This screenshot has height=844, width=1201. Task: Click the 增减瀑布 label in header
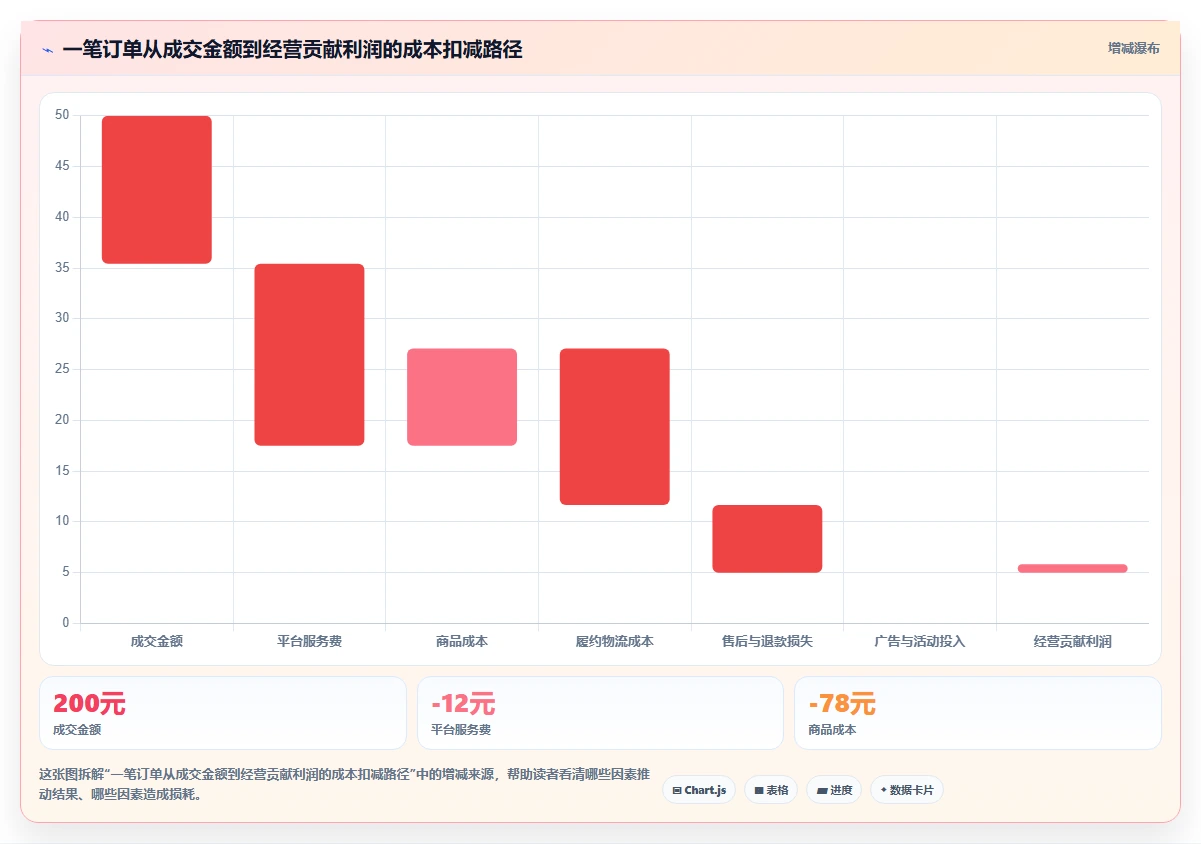1134,48
